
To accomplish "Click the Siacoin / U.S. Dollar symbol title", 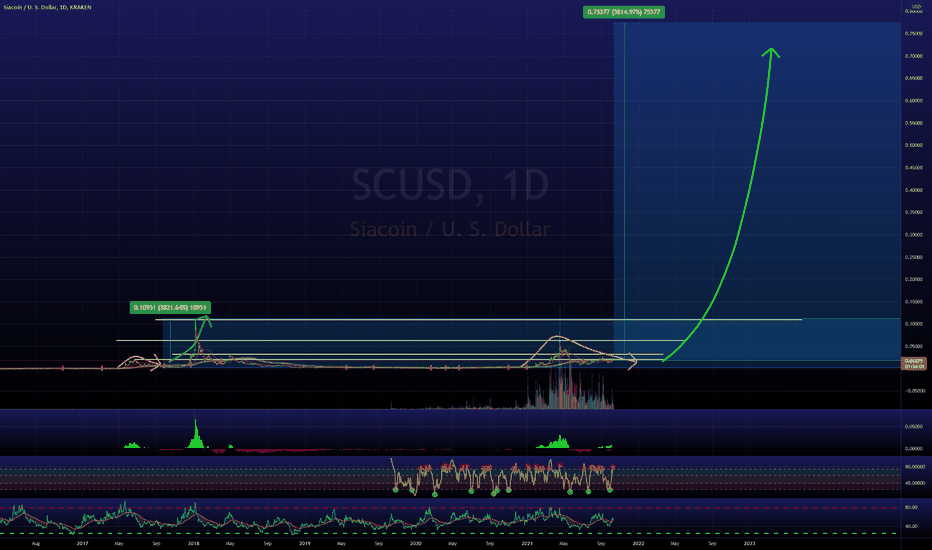I will tap(47, 7).
